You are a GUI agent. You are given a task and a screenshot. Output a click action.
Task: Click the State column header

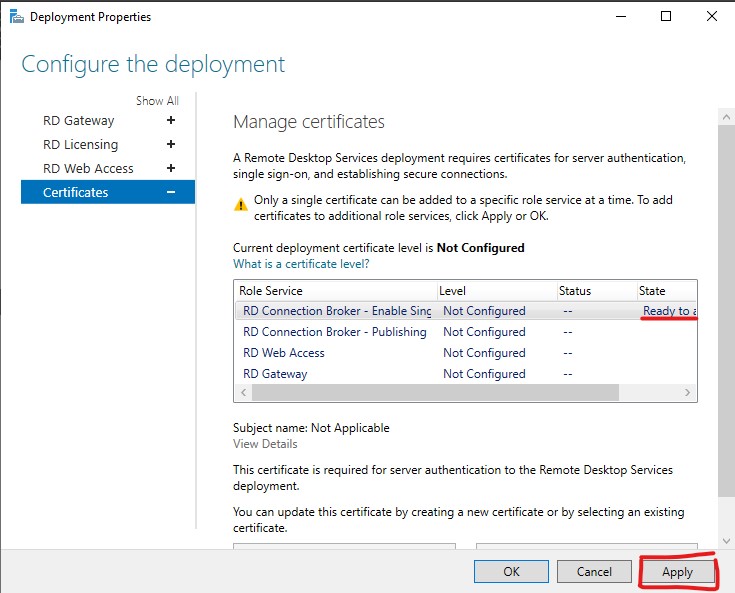coord(667,291)
